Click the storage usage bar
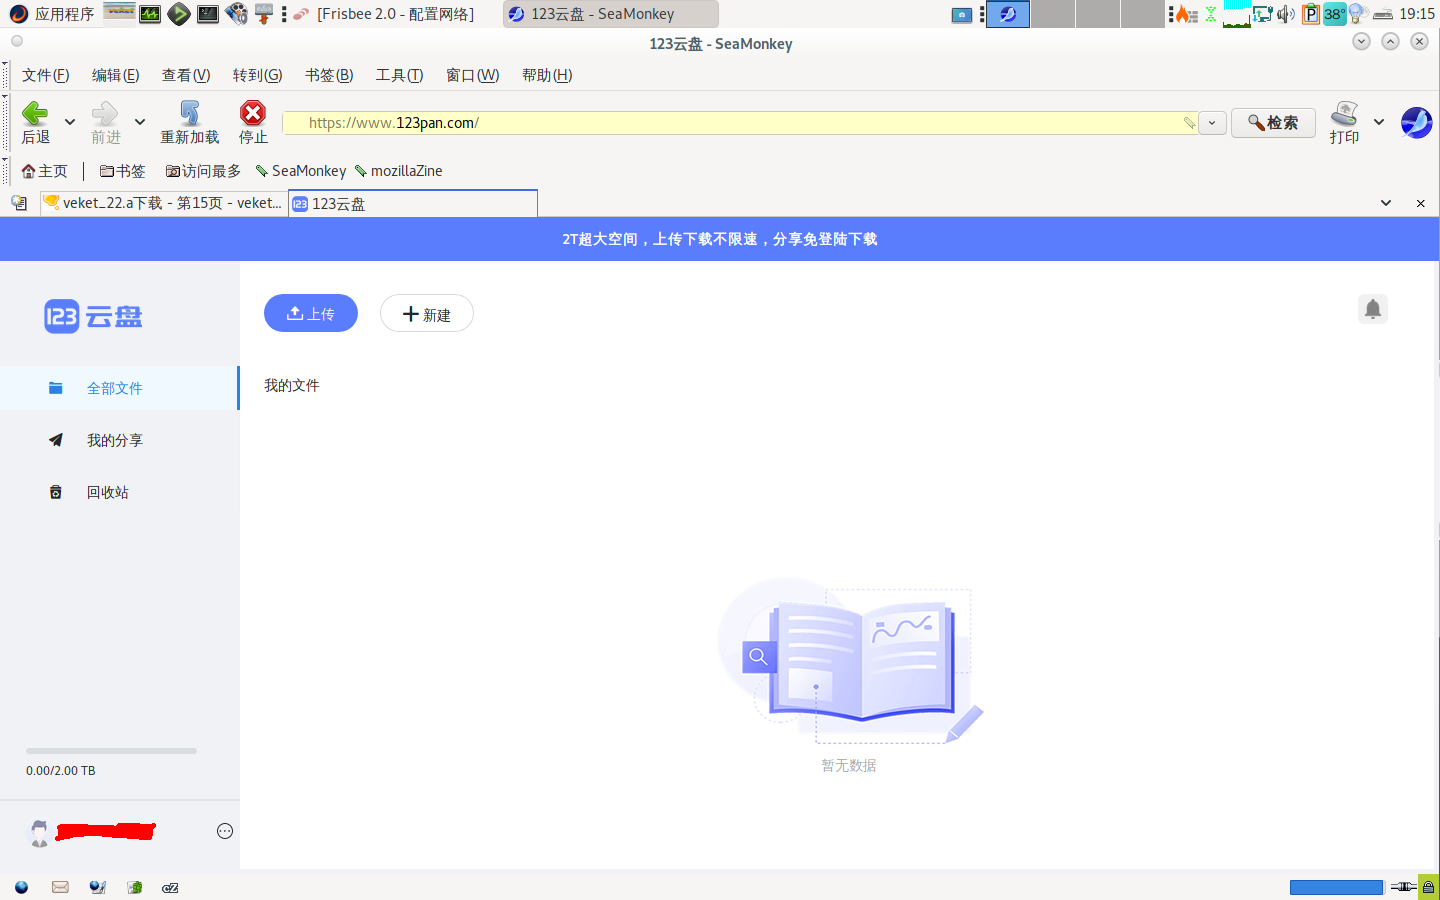Screen dimensions: 1440x900 click(x=111, y=751)
